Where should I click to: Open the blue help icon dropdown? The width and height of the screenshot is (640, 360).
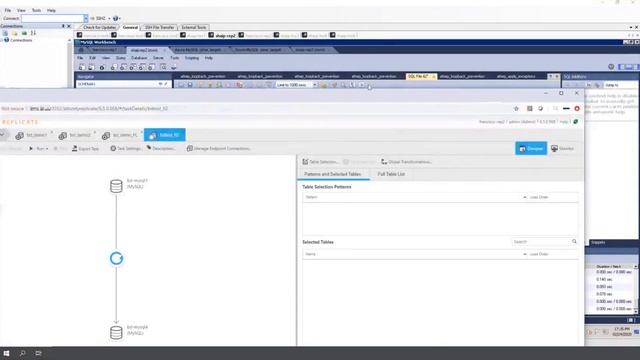pos(116,18)
